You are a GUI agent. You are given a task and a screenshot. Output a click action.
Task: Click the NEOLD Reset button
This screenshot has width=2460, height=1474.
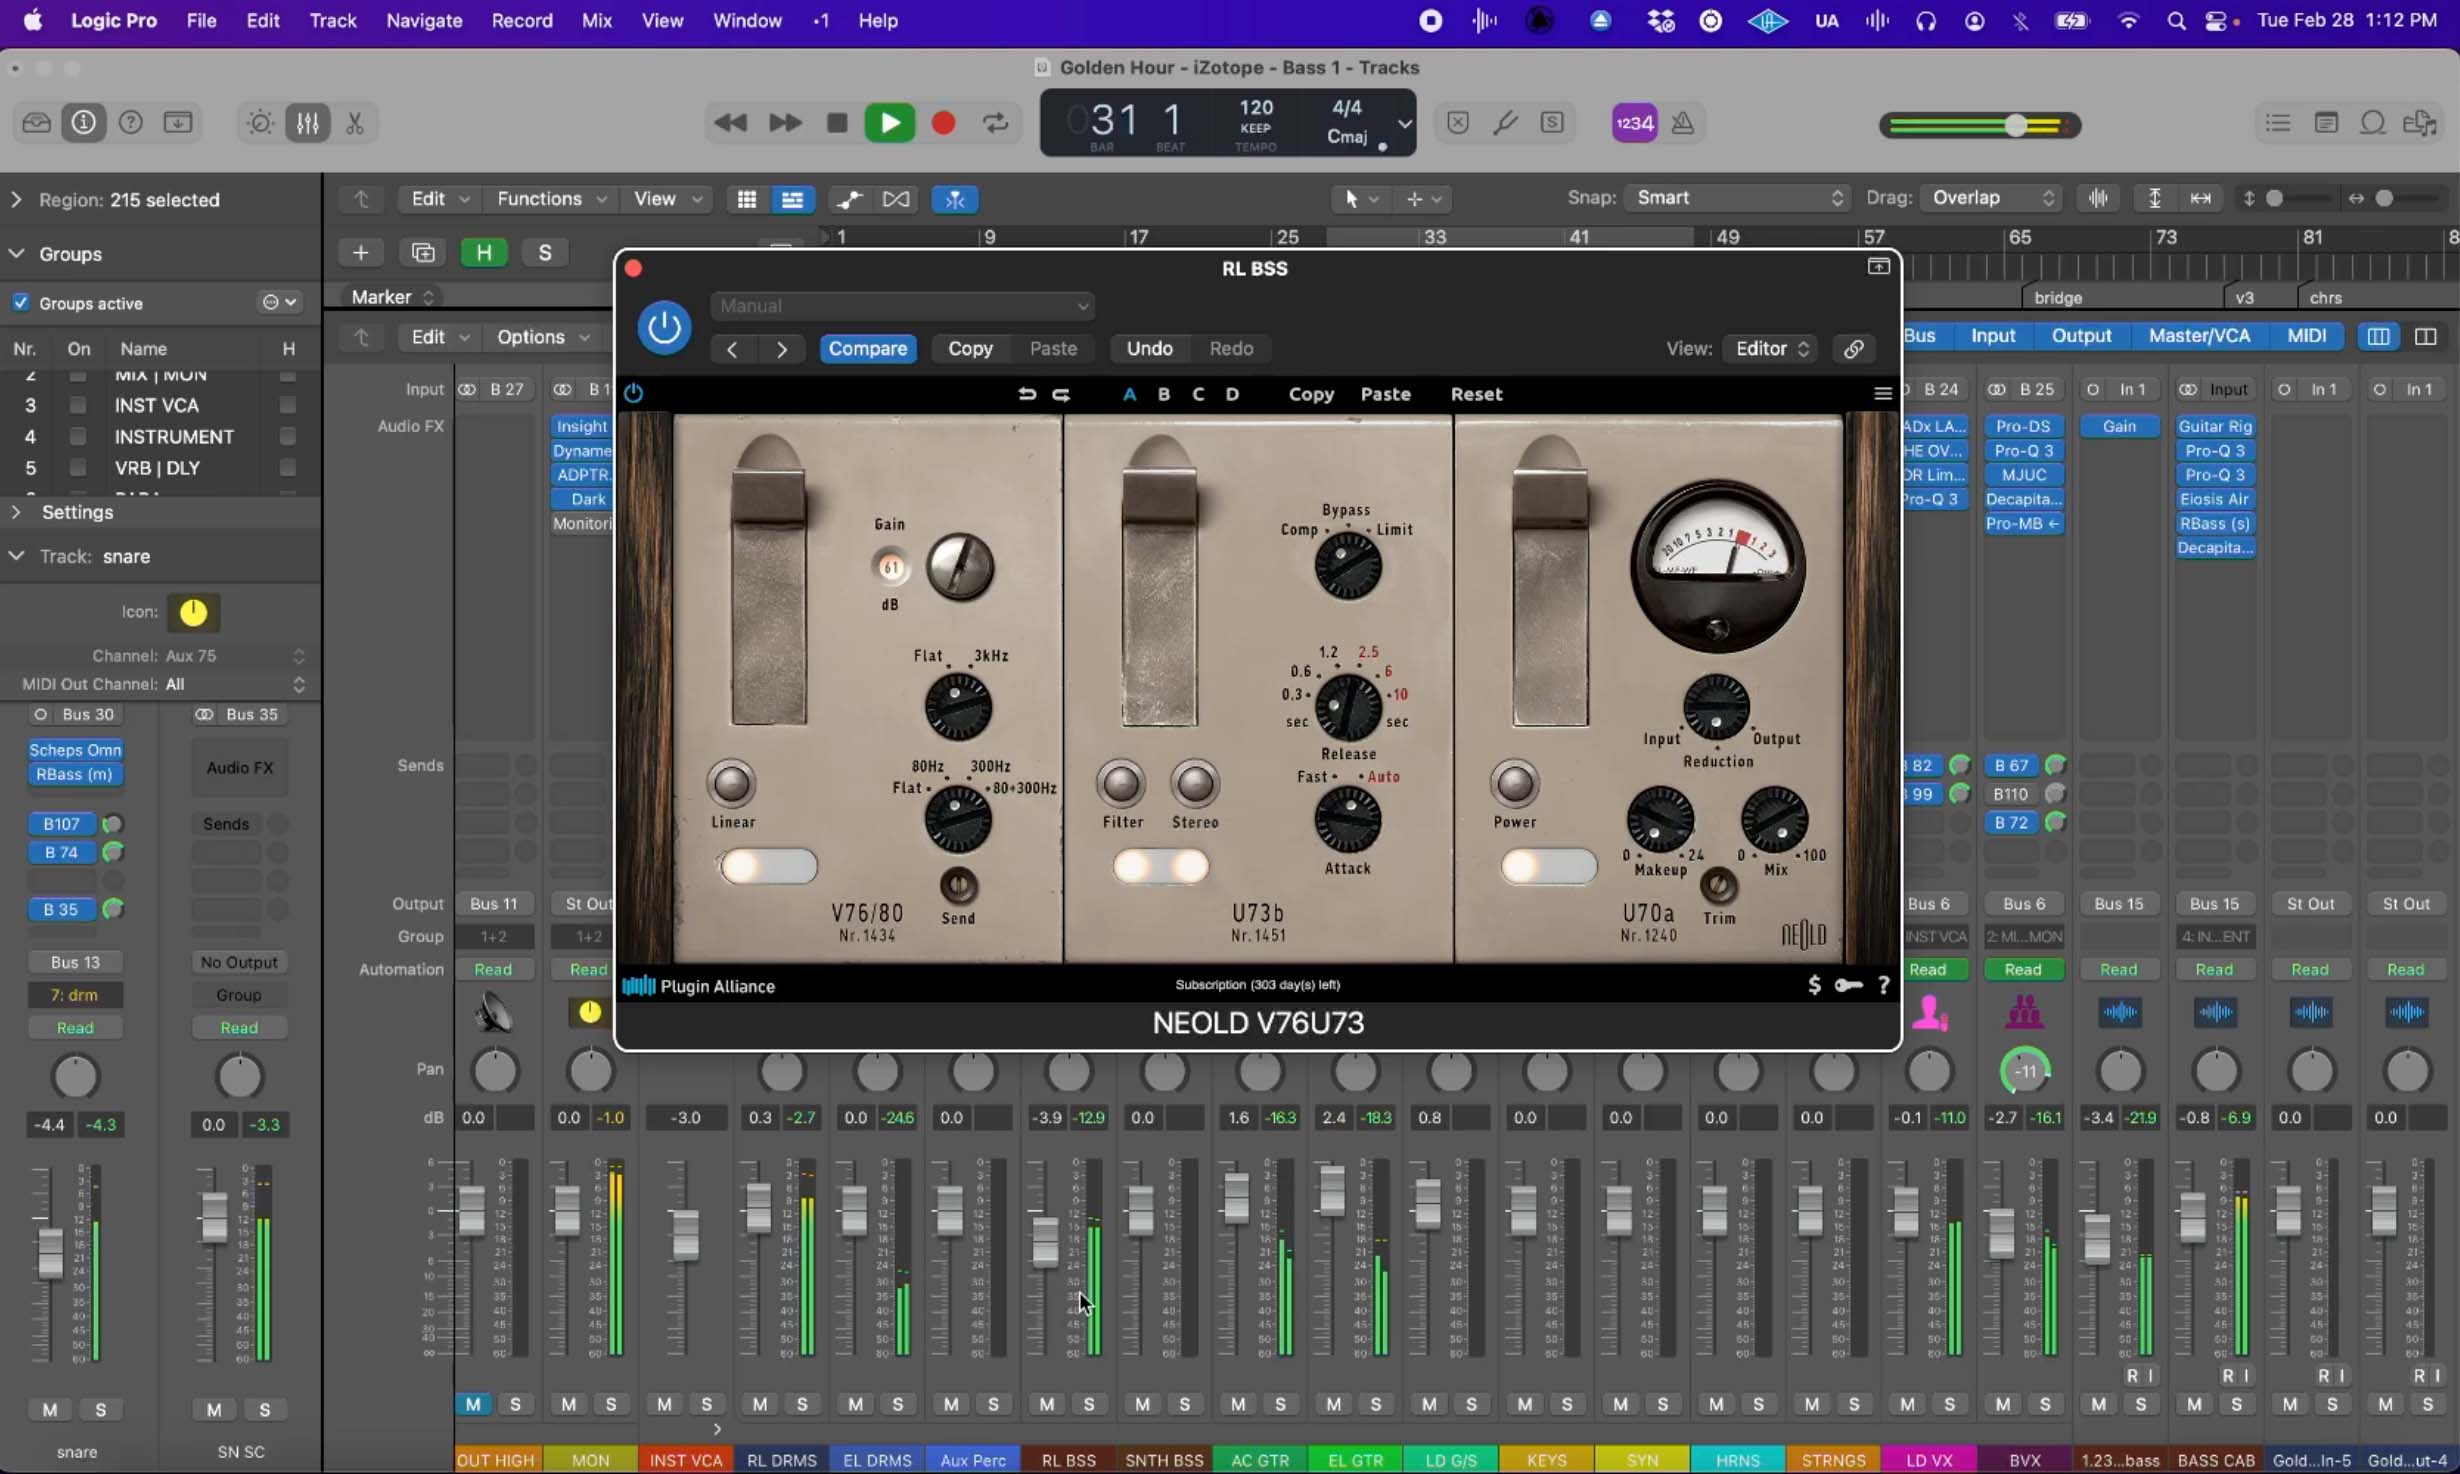tap(1476, 394)
